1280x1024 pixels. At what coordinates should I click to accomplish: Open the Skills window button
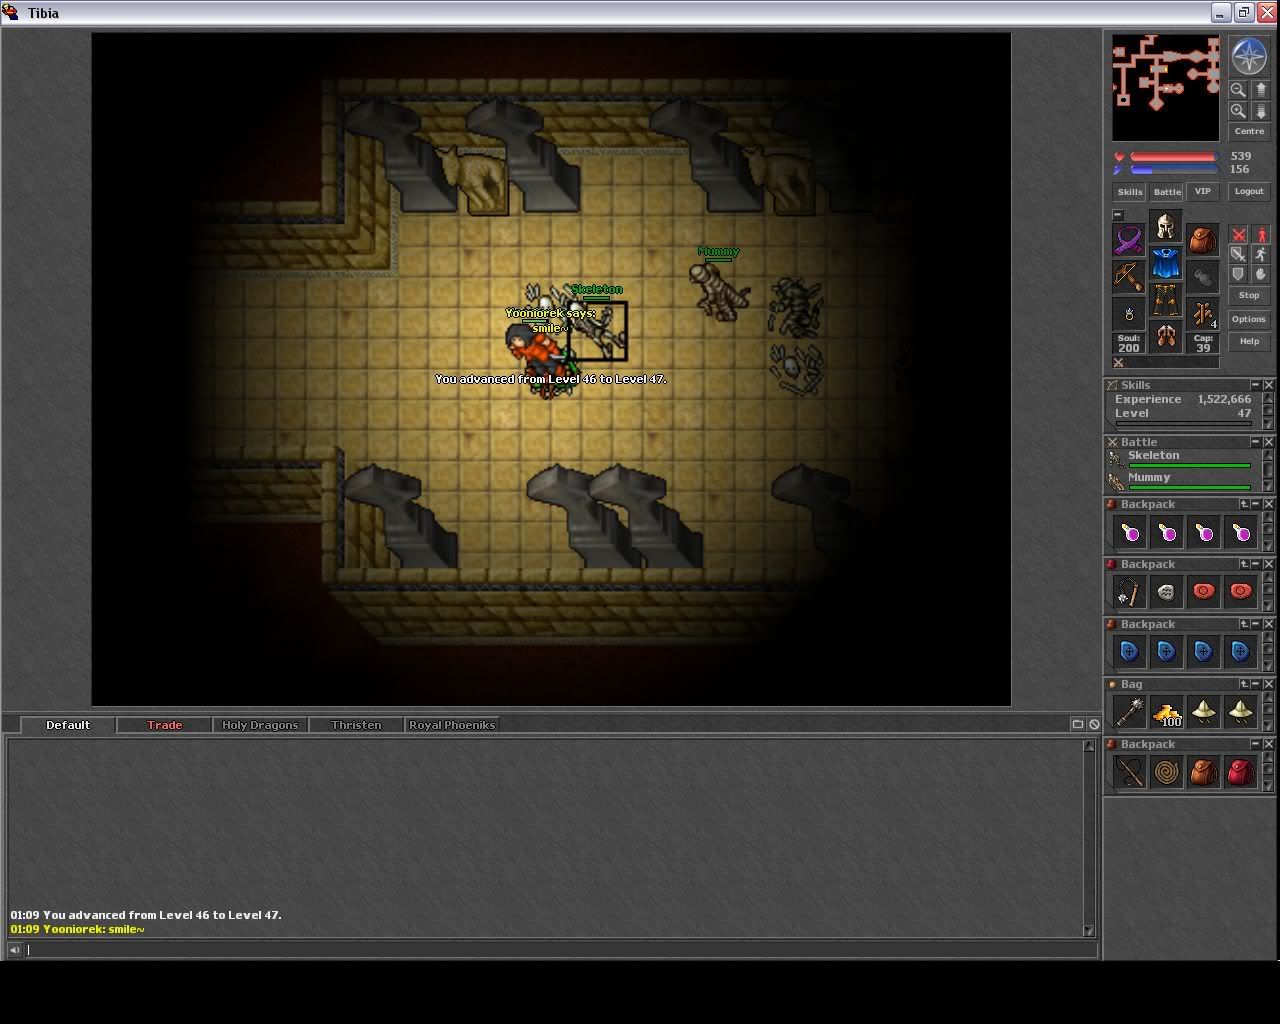1130,192
